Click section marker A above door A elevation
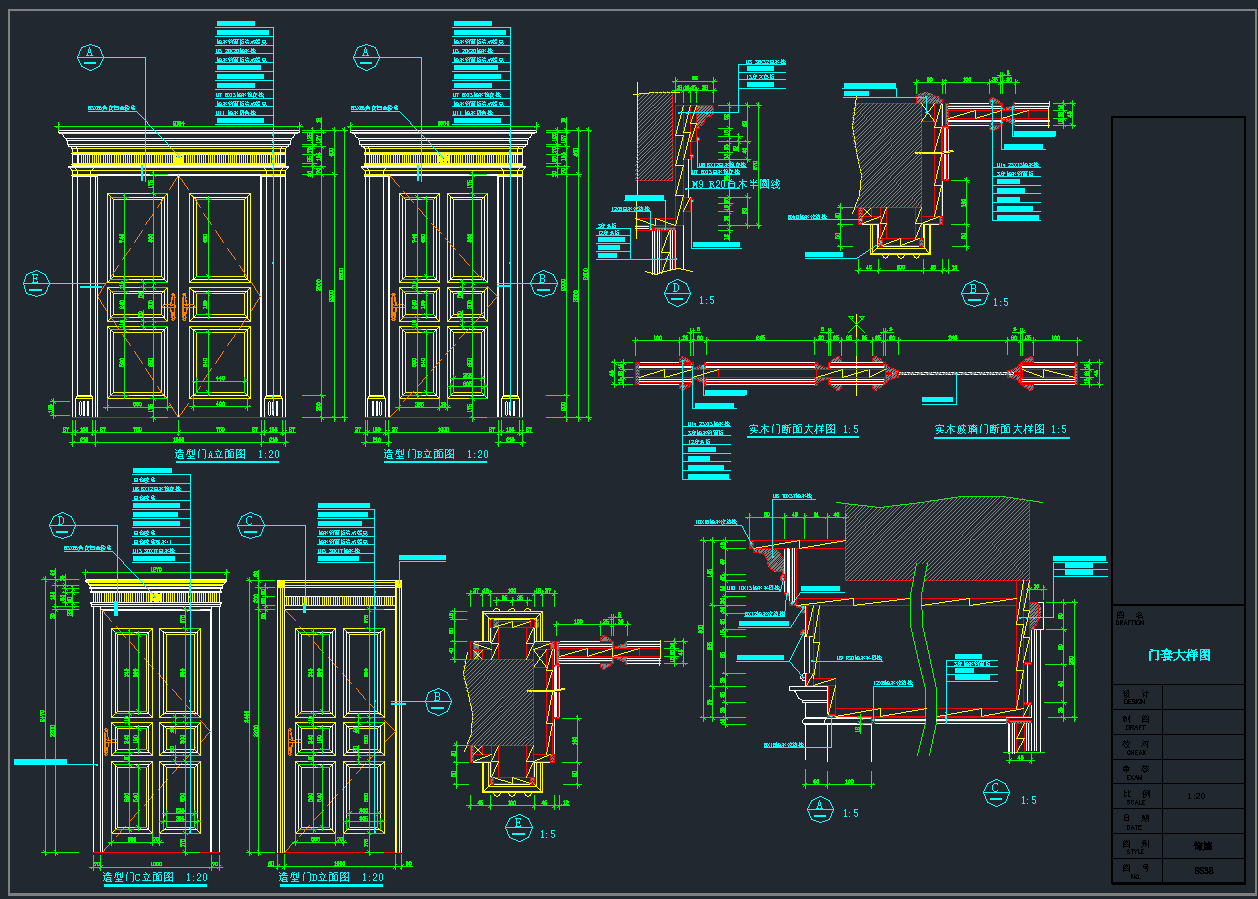This screenshot has width=1258, height=899. click(x=91, y=56)
